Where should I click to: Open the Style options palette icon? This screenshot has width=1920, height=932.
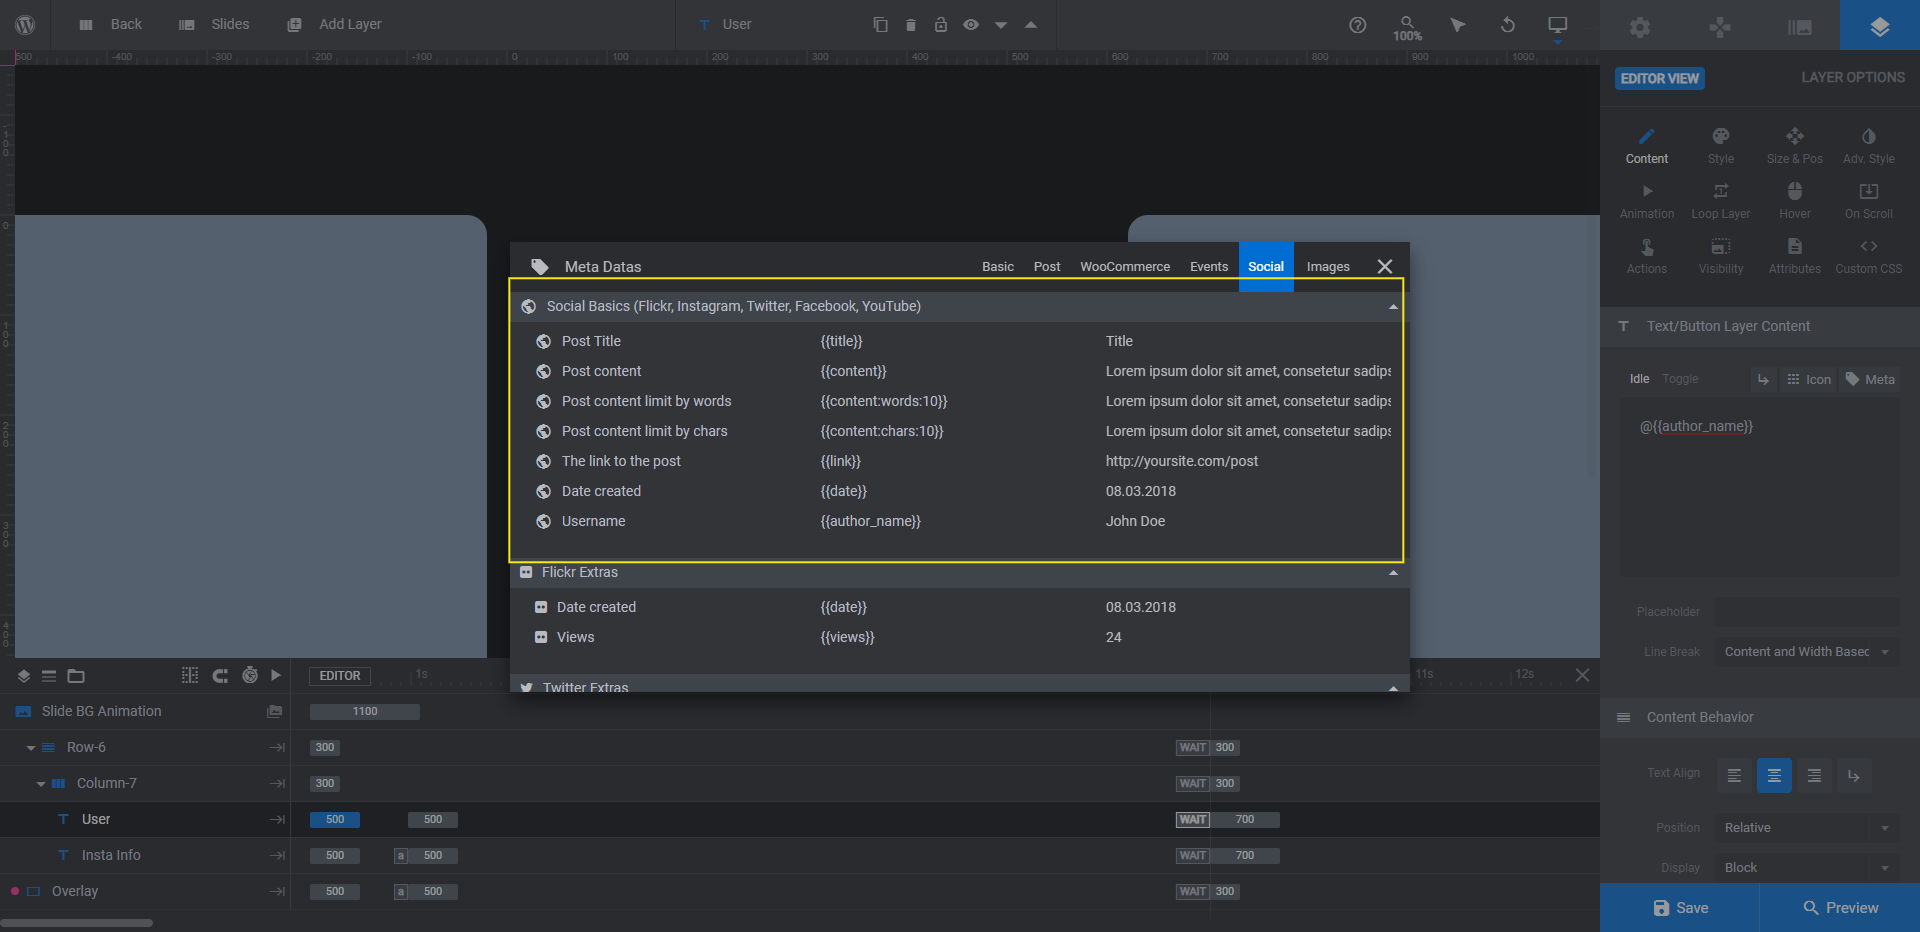[1721, 146]
